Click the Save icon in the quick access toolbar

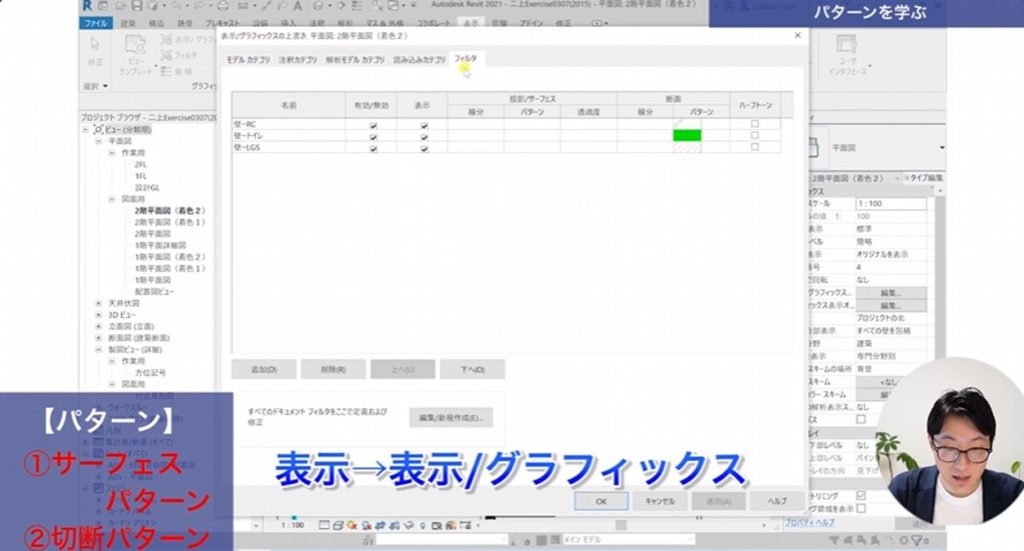tap(130, 6)
